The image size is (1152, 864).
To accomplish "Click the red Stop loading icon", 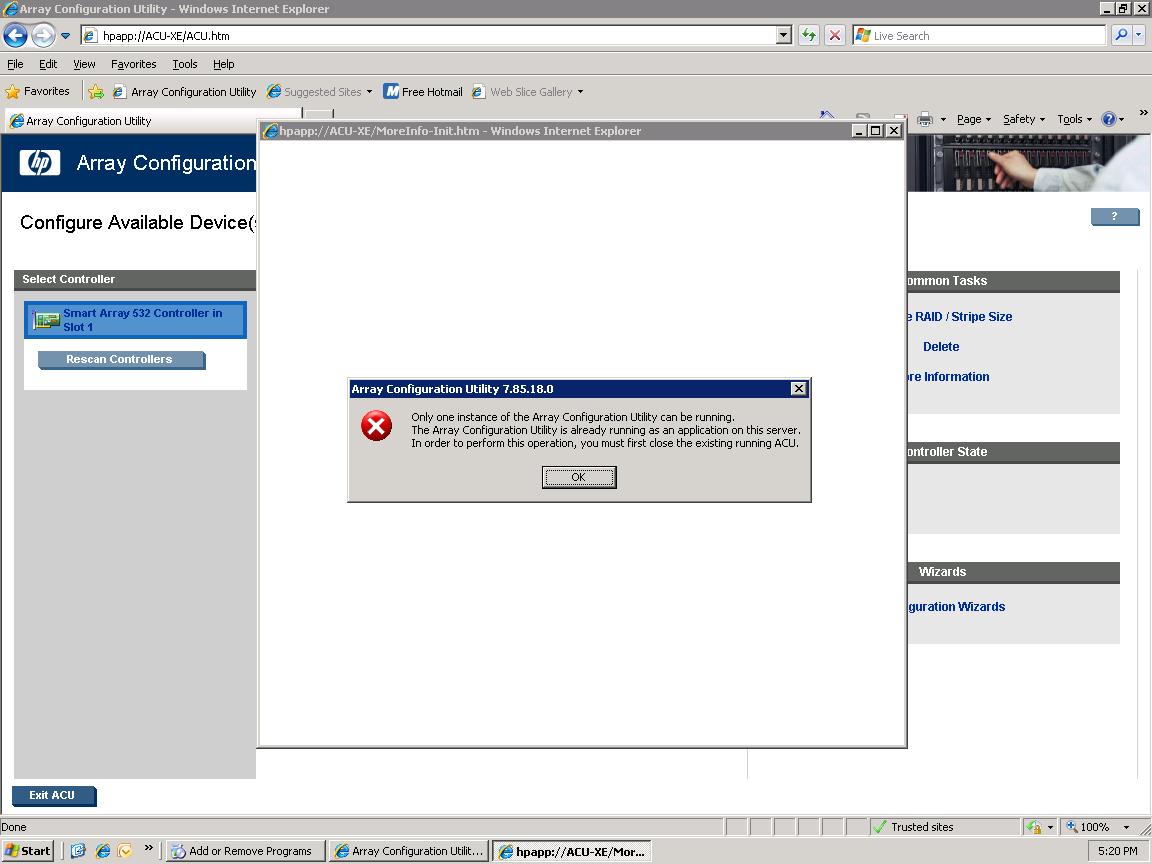I will point(835,35).
